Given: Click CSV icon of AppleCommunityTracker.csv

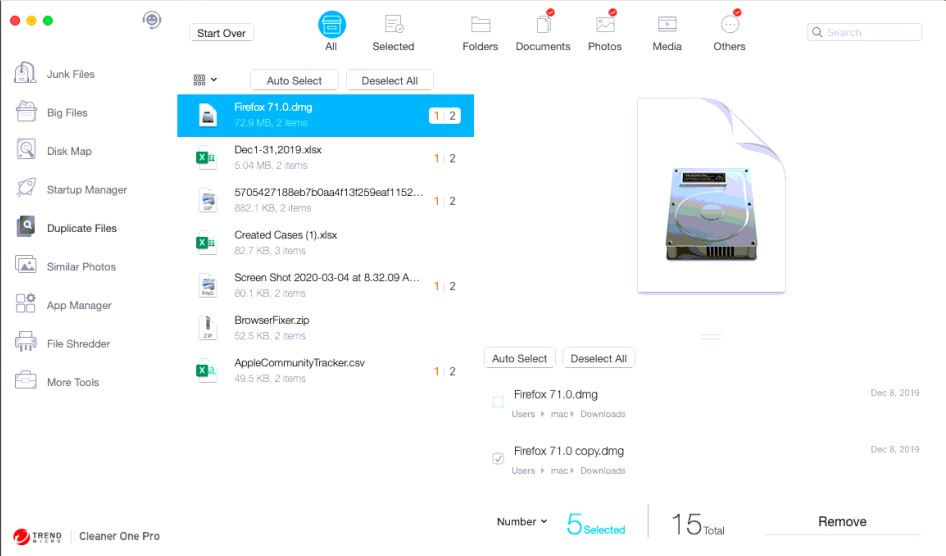Looking at the screenshot, I should click(206, 371).
